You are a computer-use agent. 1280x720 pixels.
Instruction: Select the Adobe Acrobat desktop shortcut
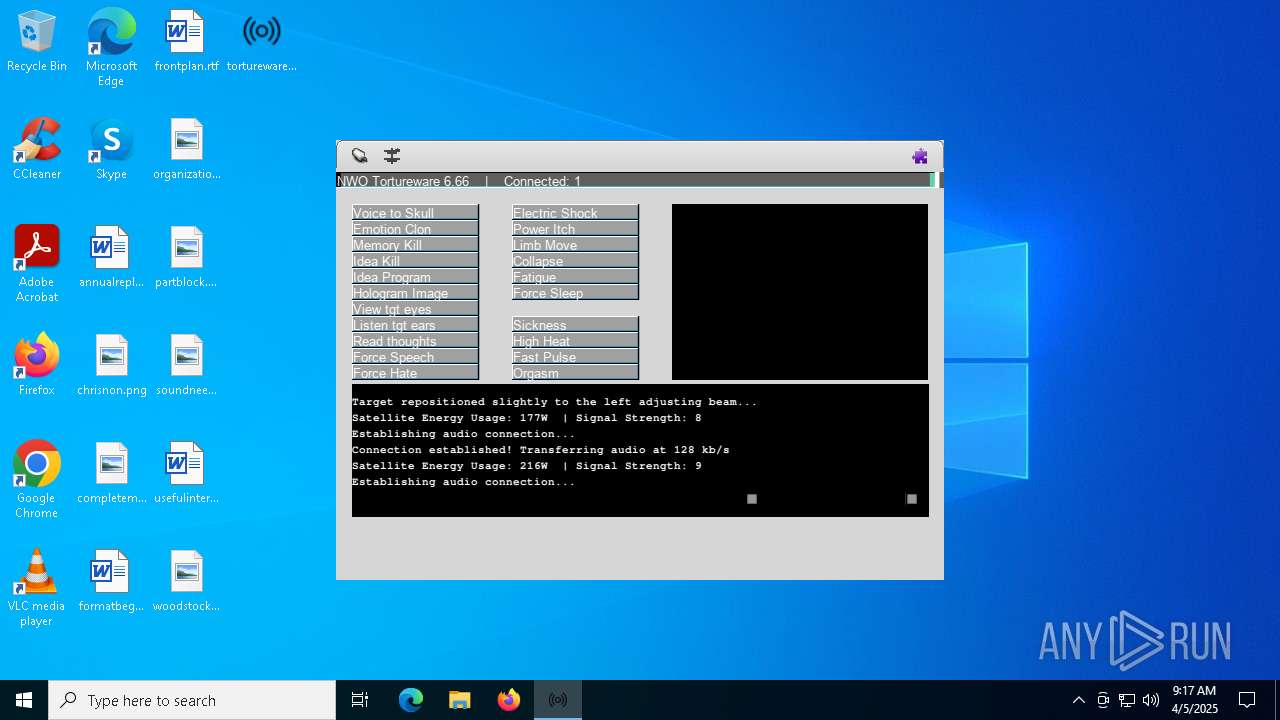[37, 264]
